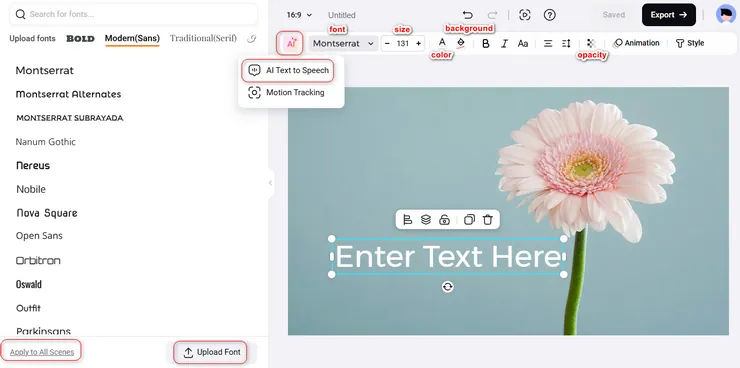
Task: Click the rotate handle below text box
Action: pyautogui.click(x=447, y=286)
